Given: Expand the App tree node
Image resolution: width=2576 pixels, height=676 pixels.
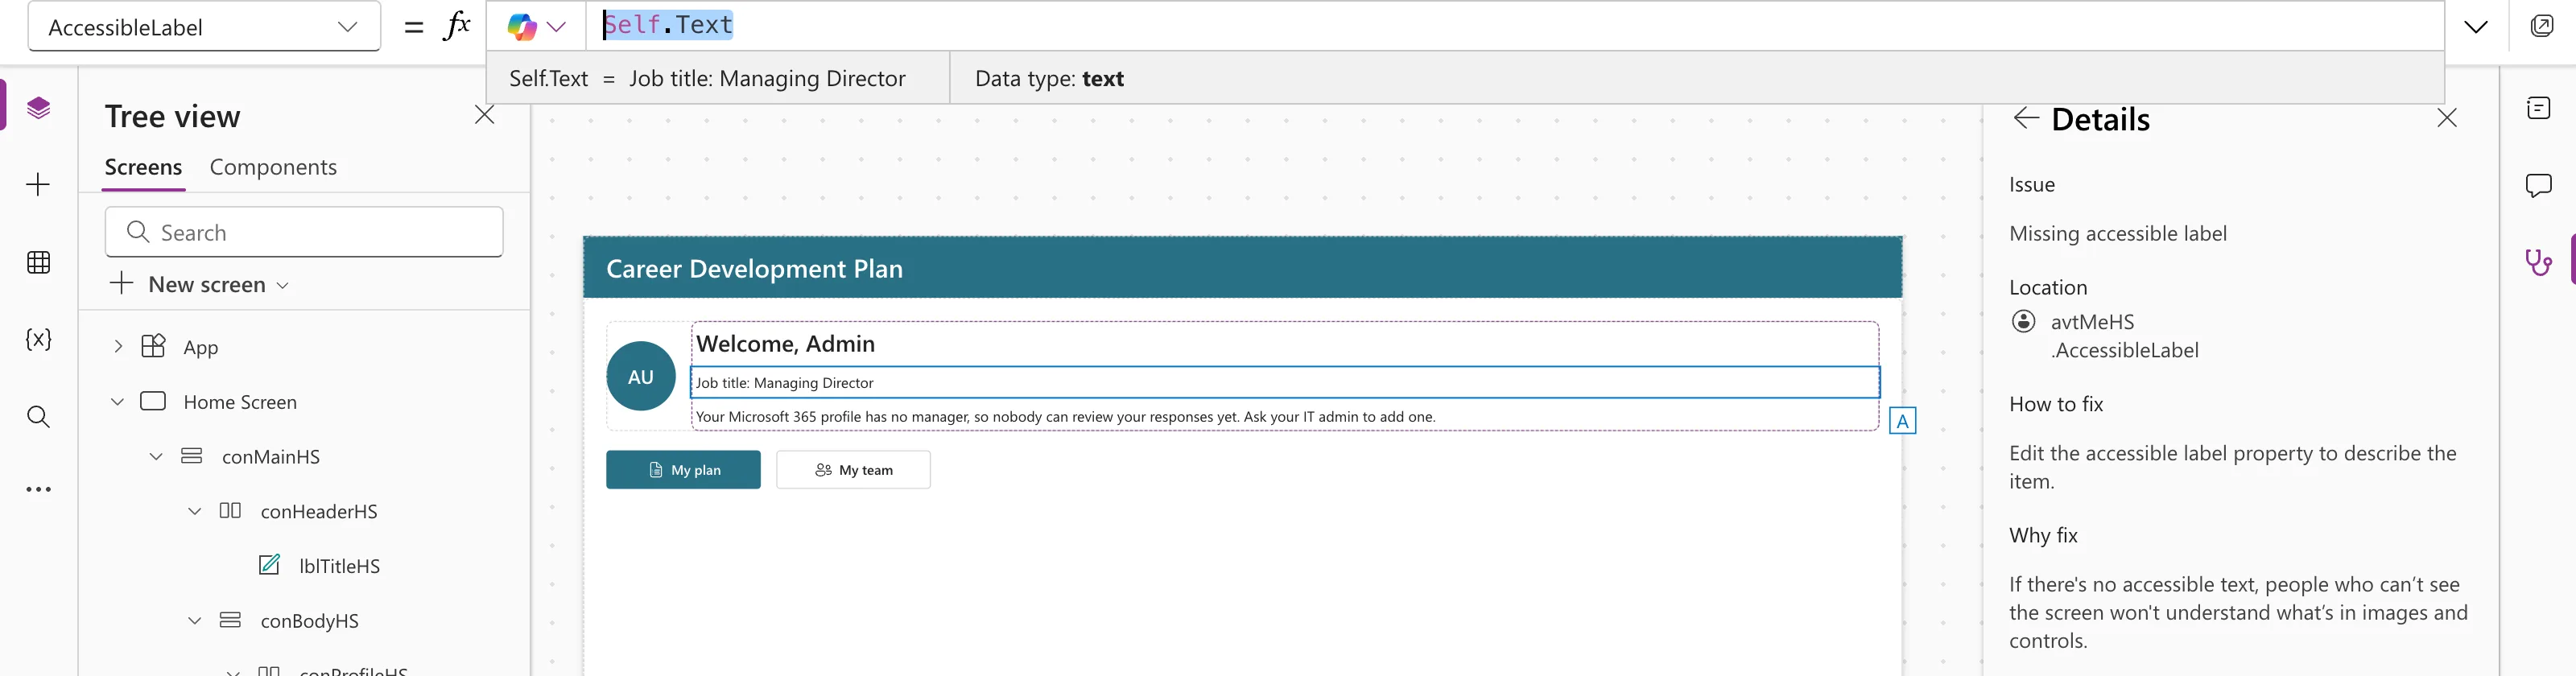Looking at the screenshot, I should point(118,346).
